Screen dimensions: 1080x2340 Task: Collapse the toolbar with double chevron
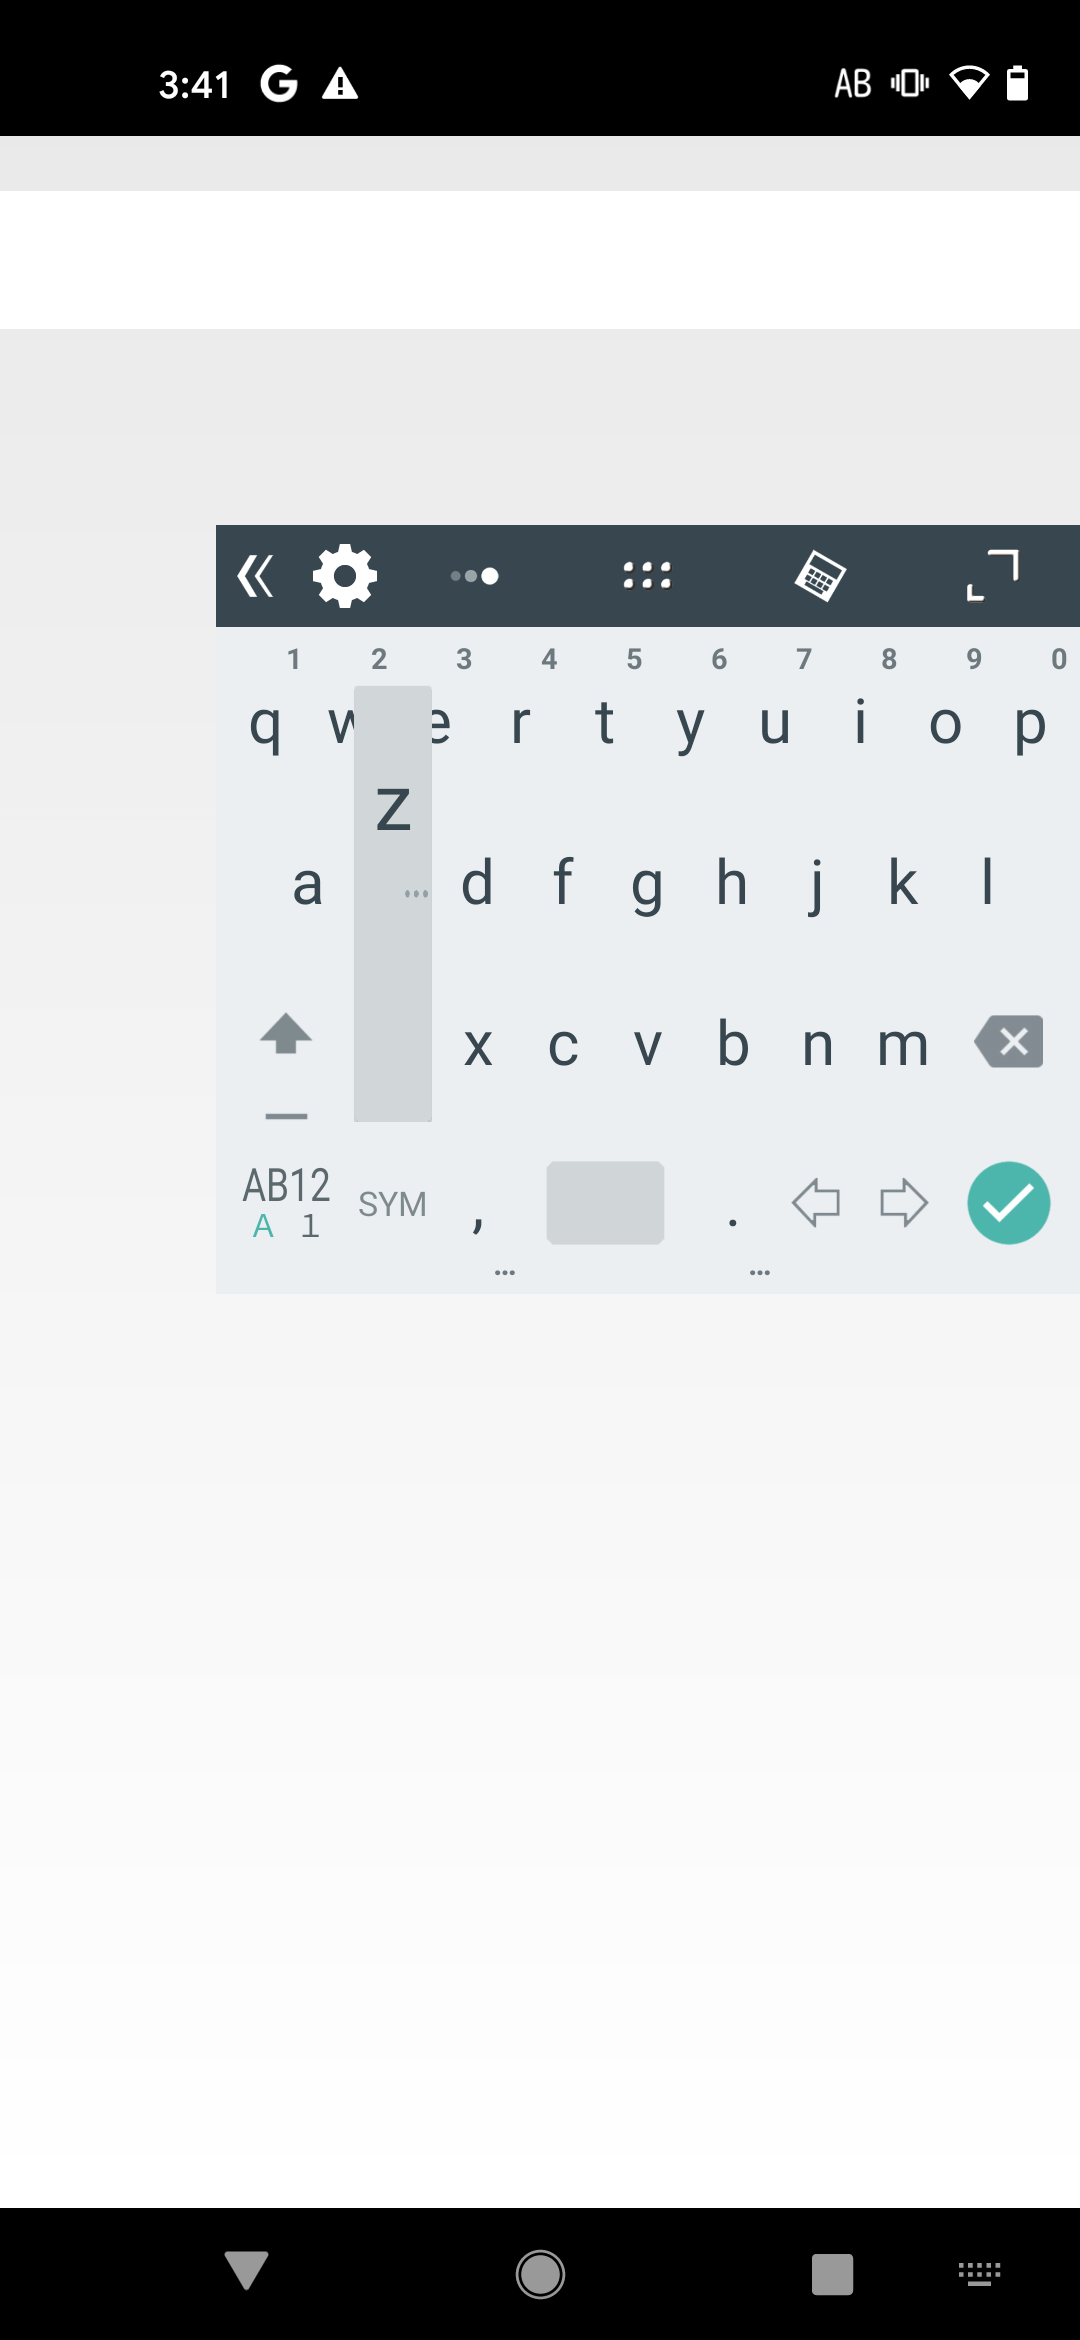tap(255, 576)
